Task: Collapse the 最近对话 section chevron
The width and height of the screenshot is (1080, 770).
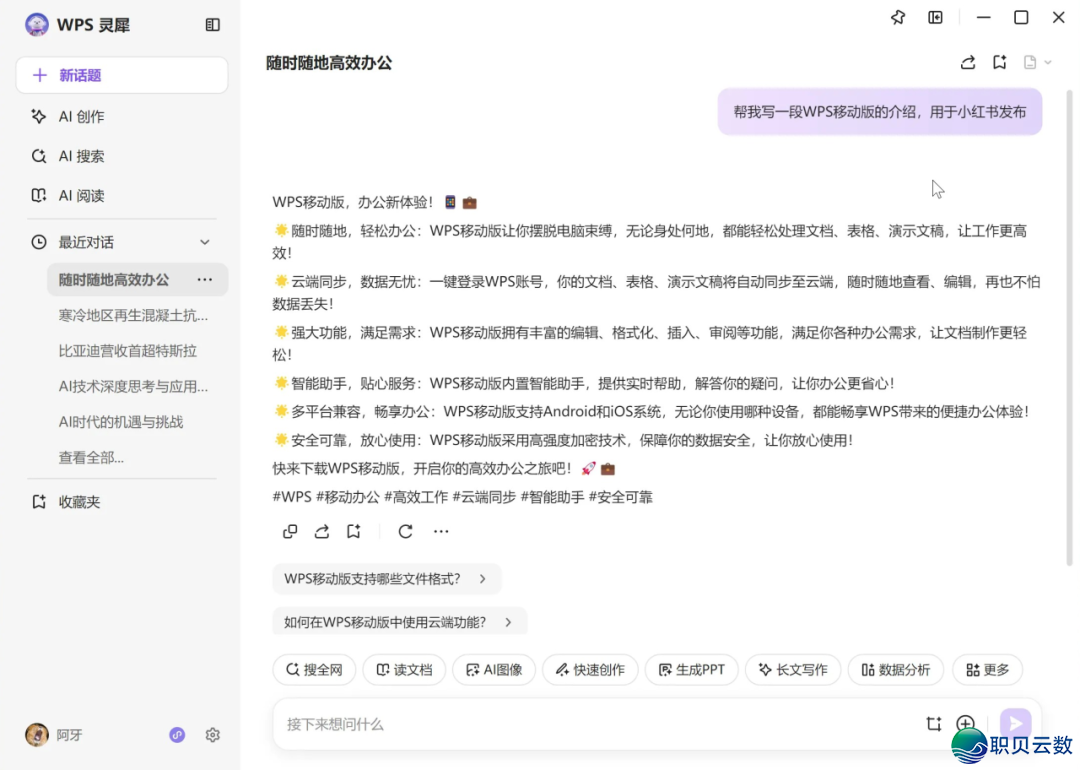Action: 205,242
